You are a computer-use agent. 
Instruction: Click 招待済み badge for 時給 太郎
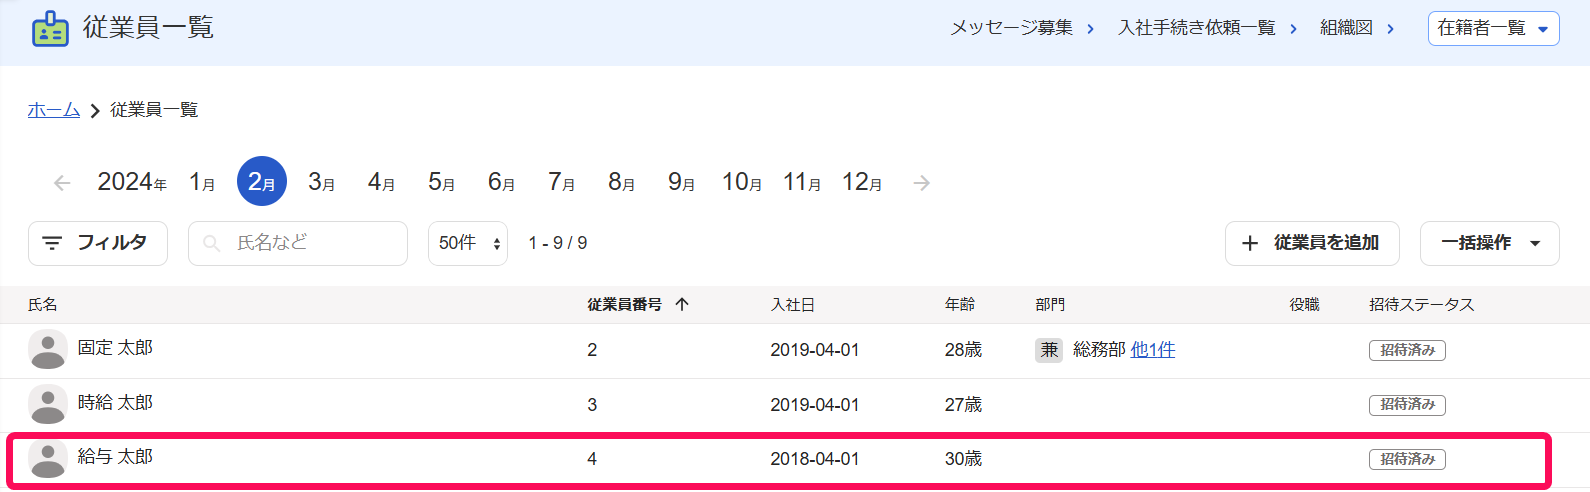pyautogui.click(x=1407, y=405)
